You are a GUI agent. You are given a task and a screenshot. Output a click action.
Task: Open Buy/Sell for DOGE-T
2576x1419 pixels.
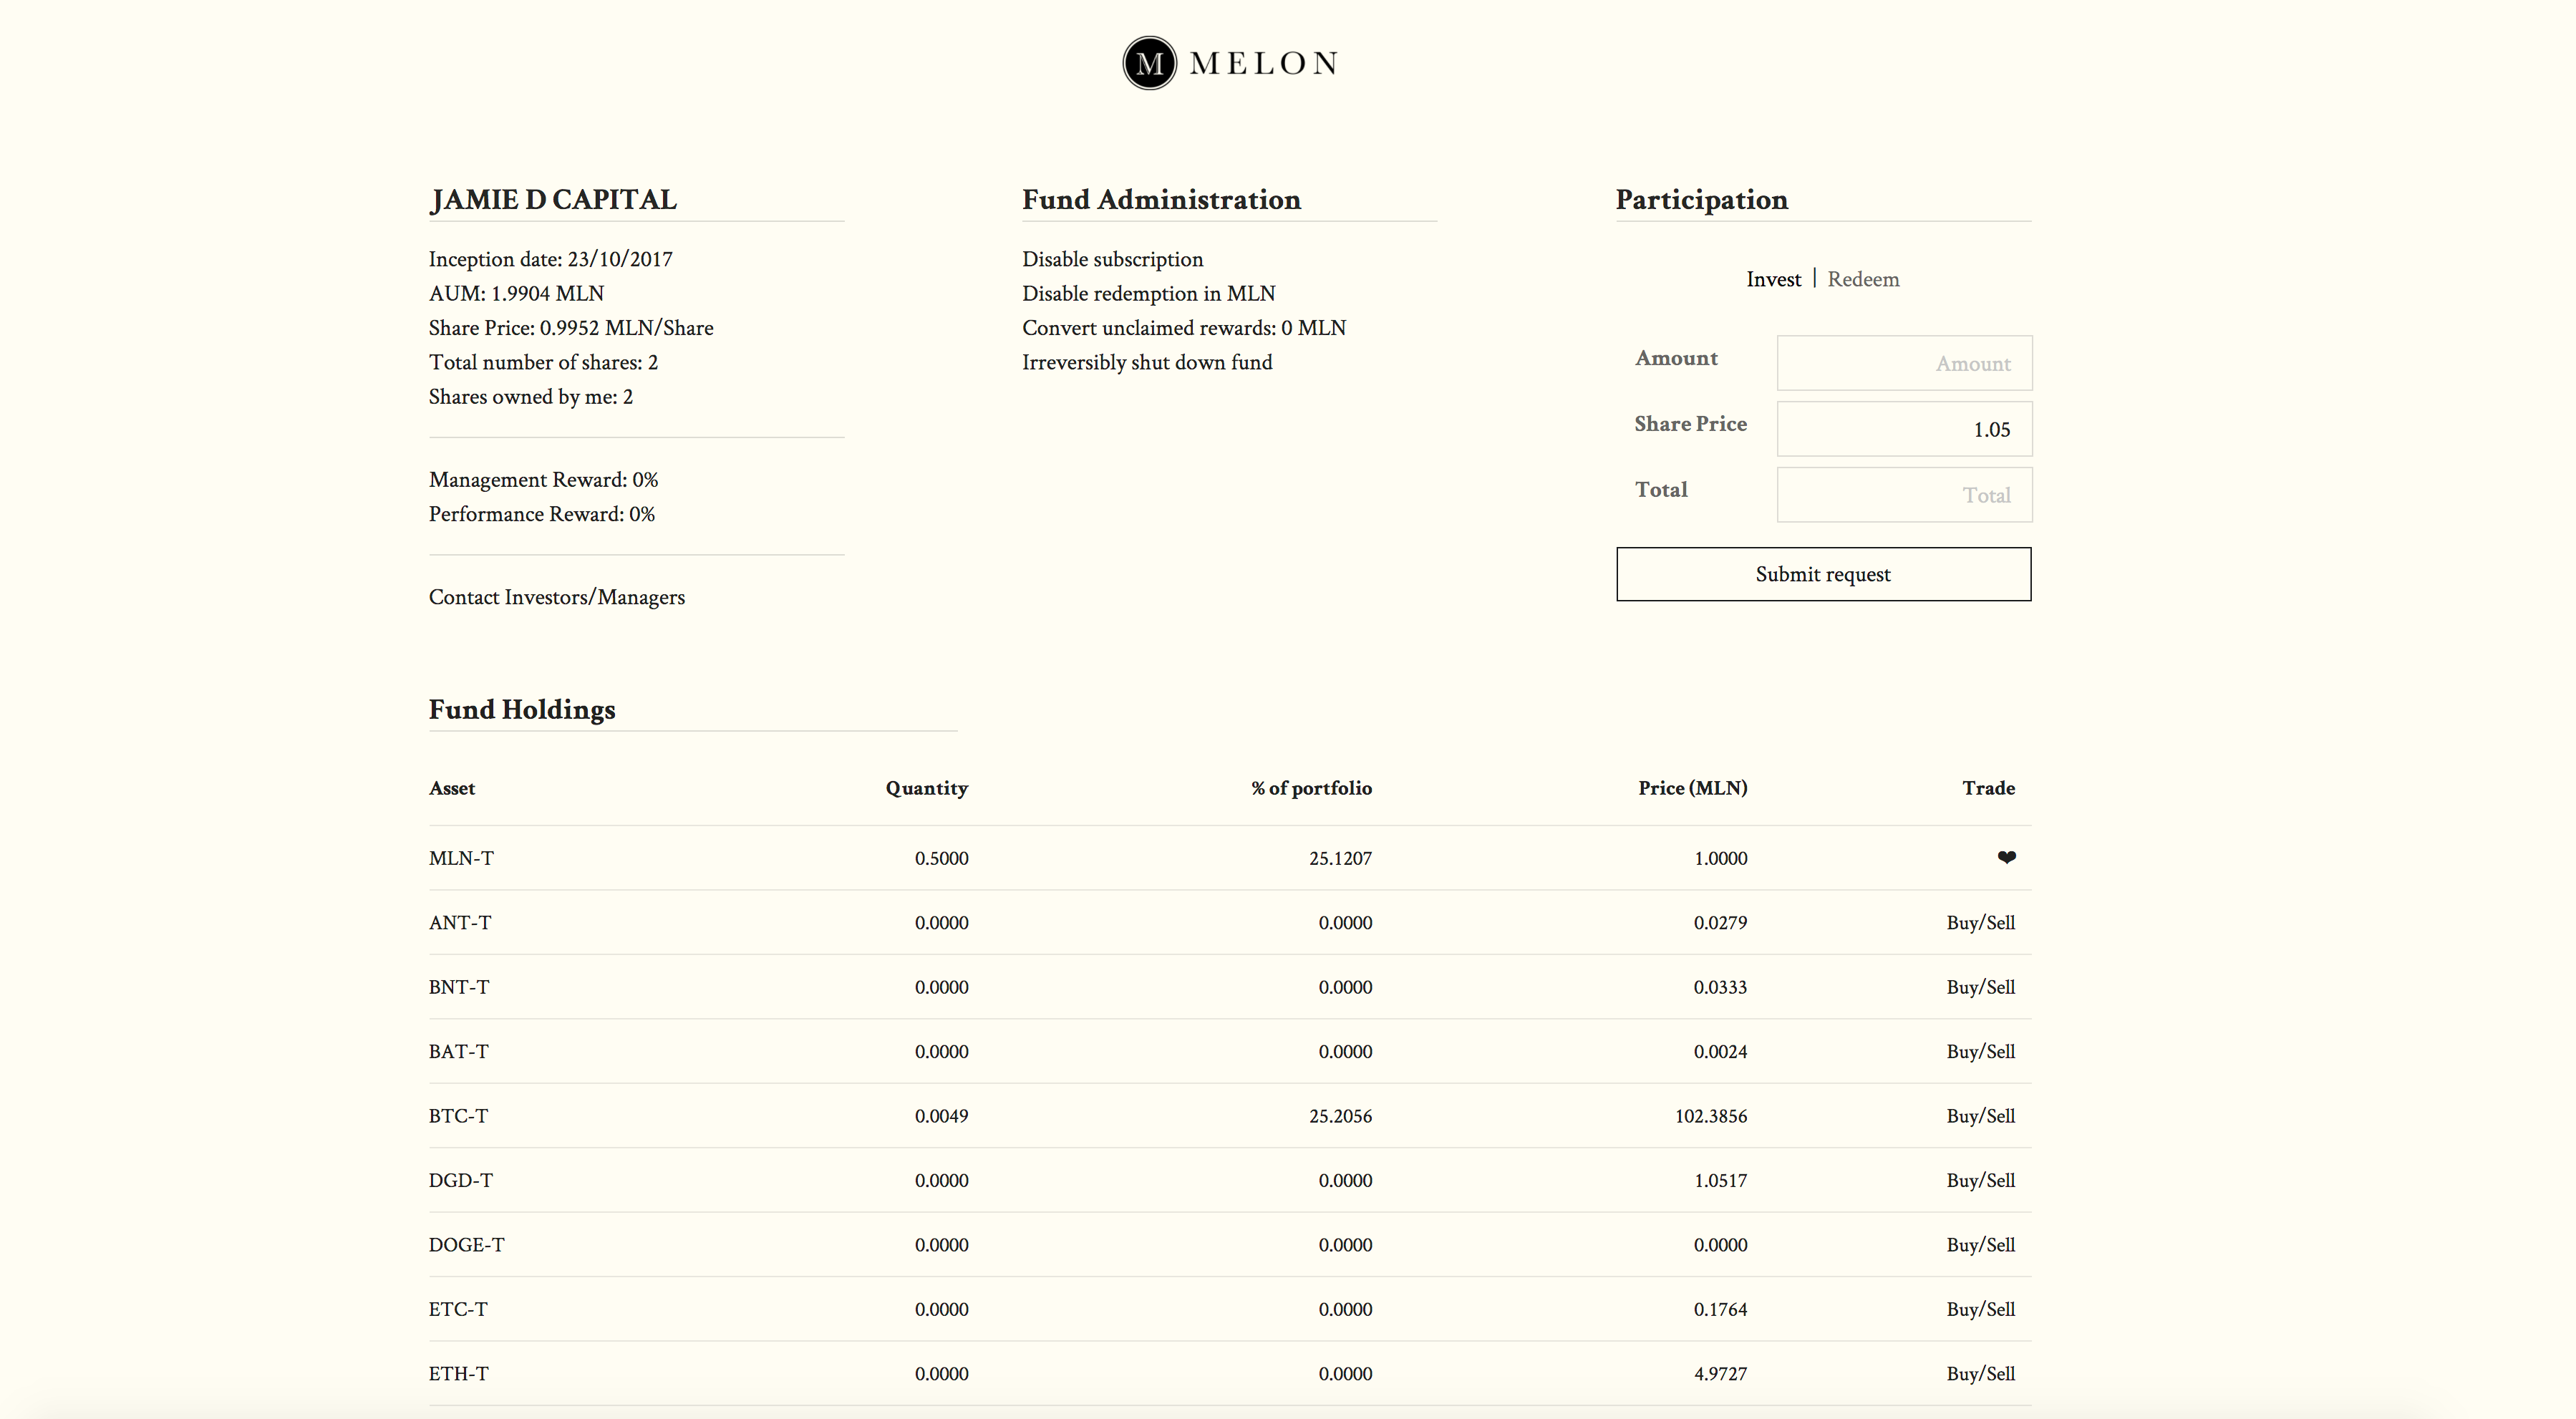[x=1980, y=1245]
